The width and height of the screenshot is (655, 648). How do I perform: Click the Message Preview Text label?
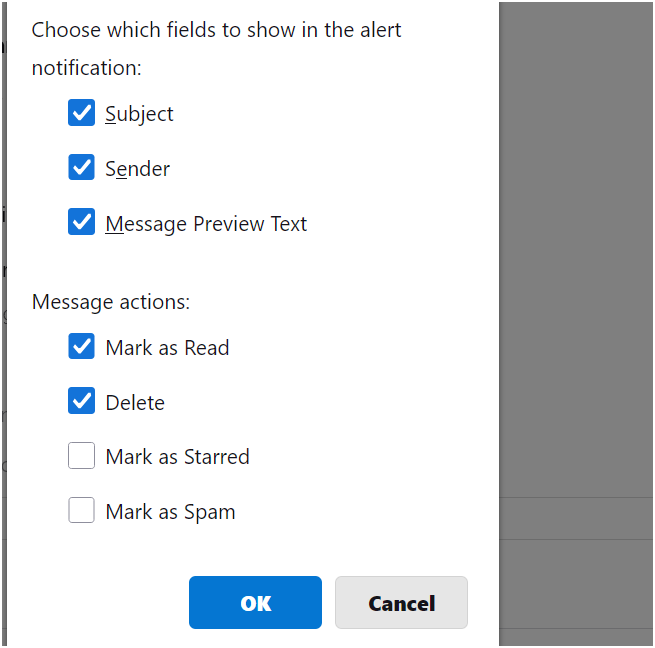206,224
